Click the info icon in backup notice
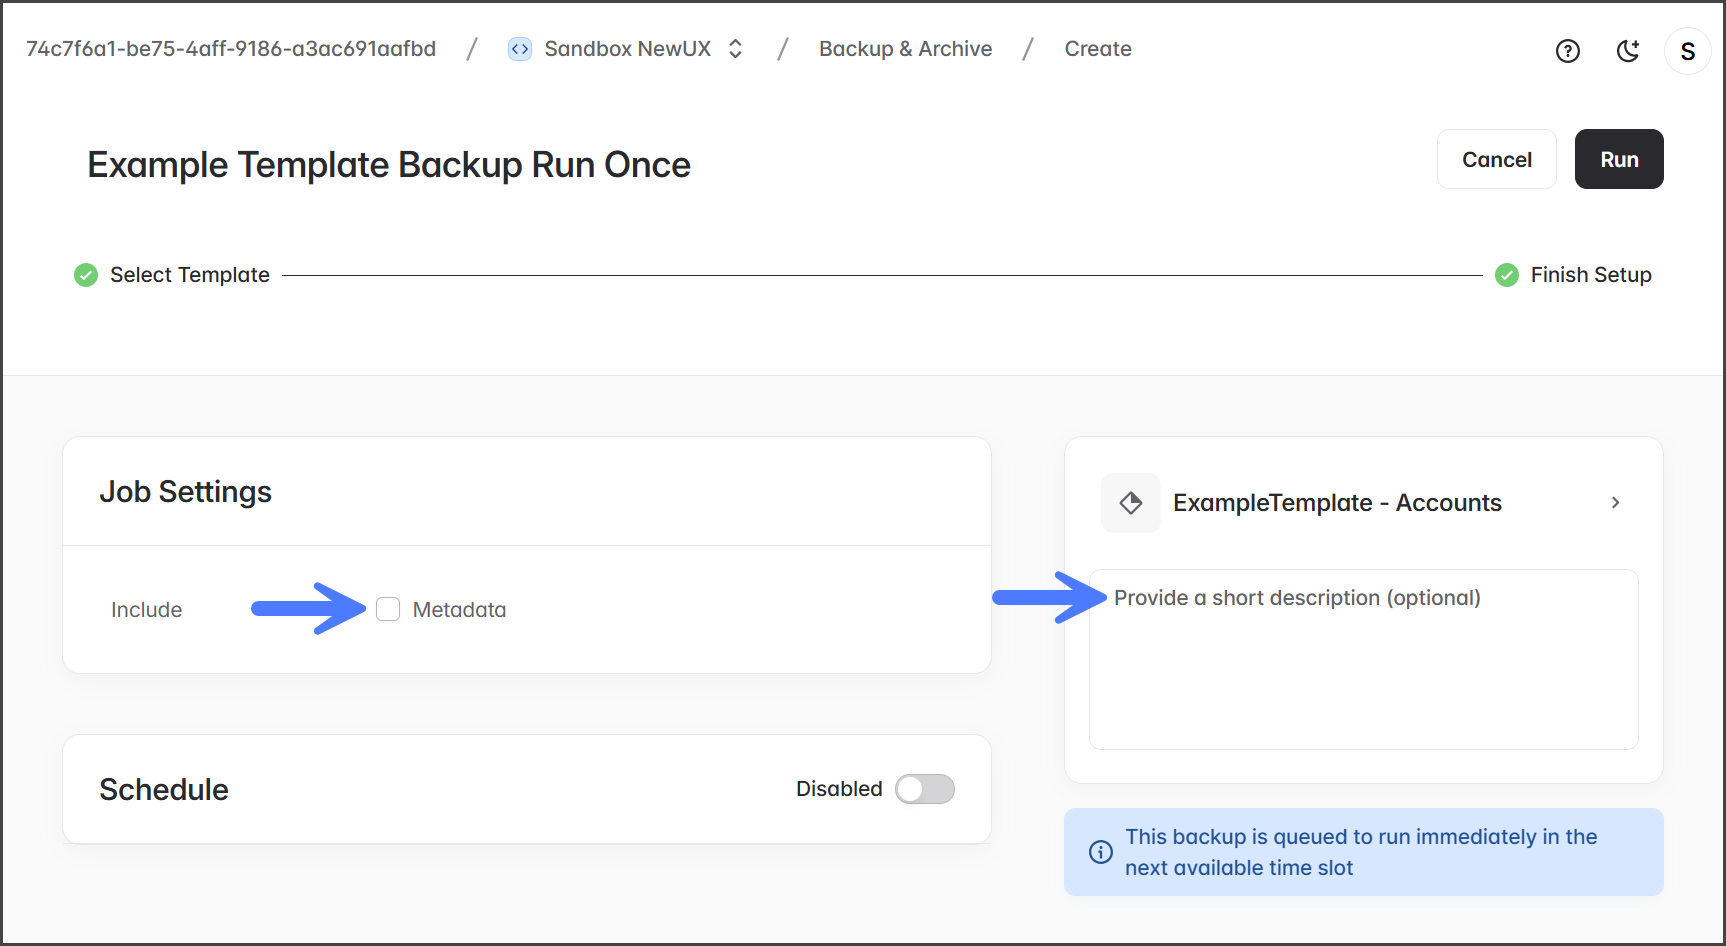 1100,852
